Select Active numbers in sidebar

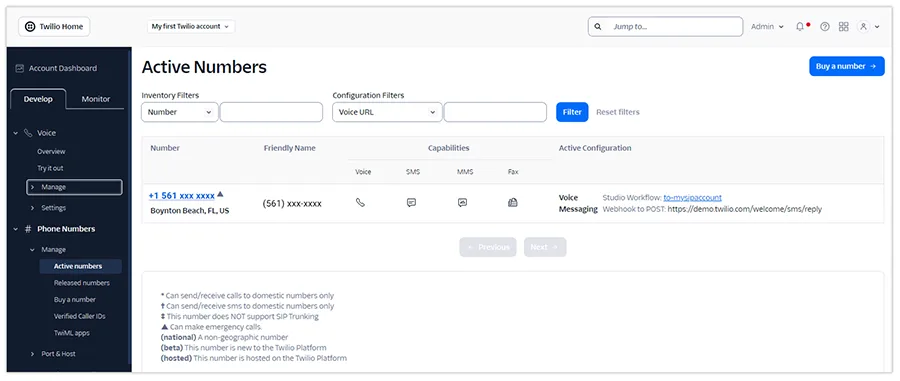(80, 266)
